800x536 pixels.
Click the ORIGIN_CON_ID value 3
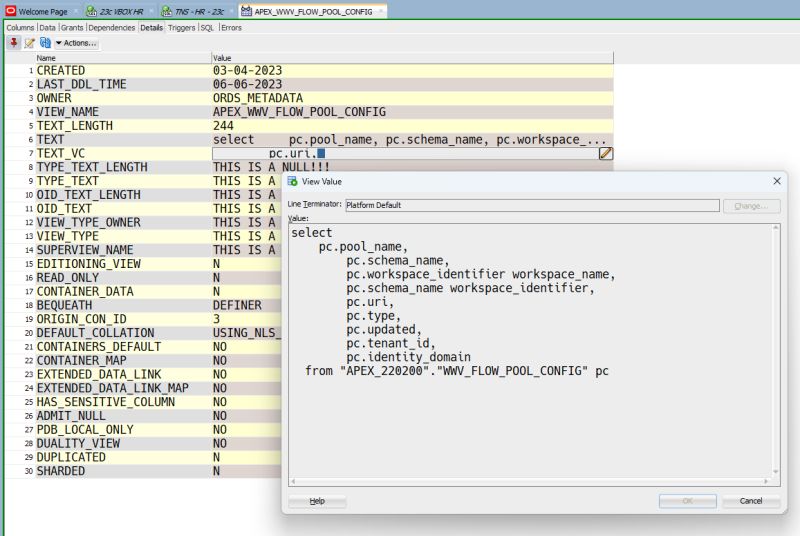[x=216, y=319]
